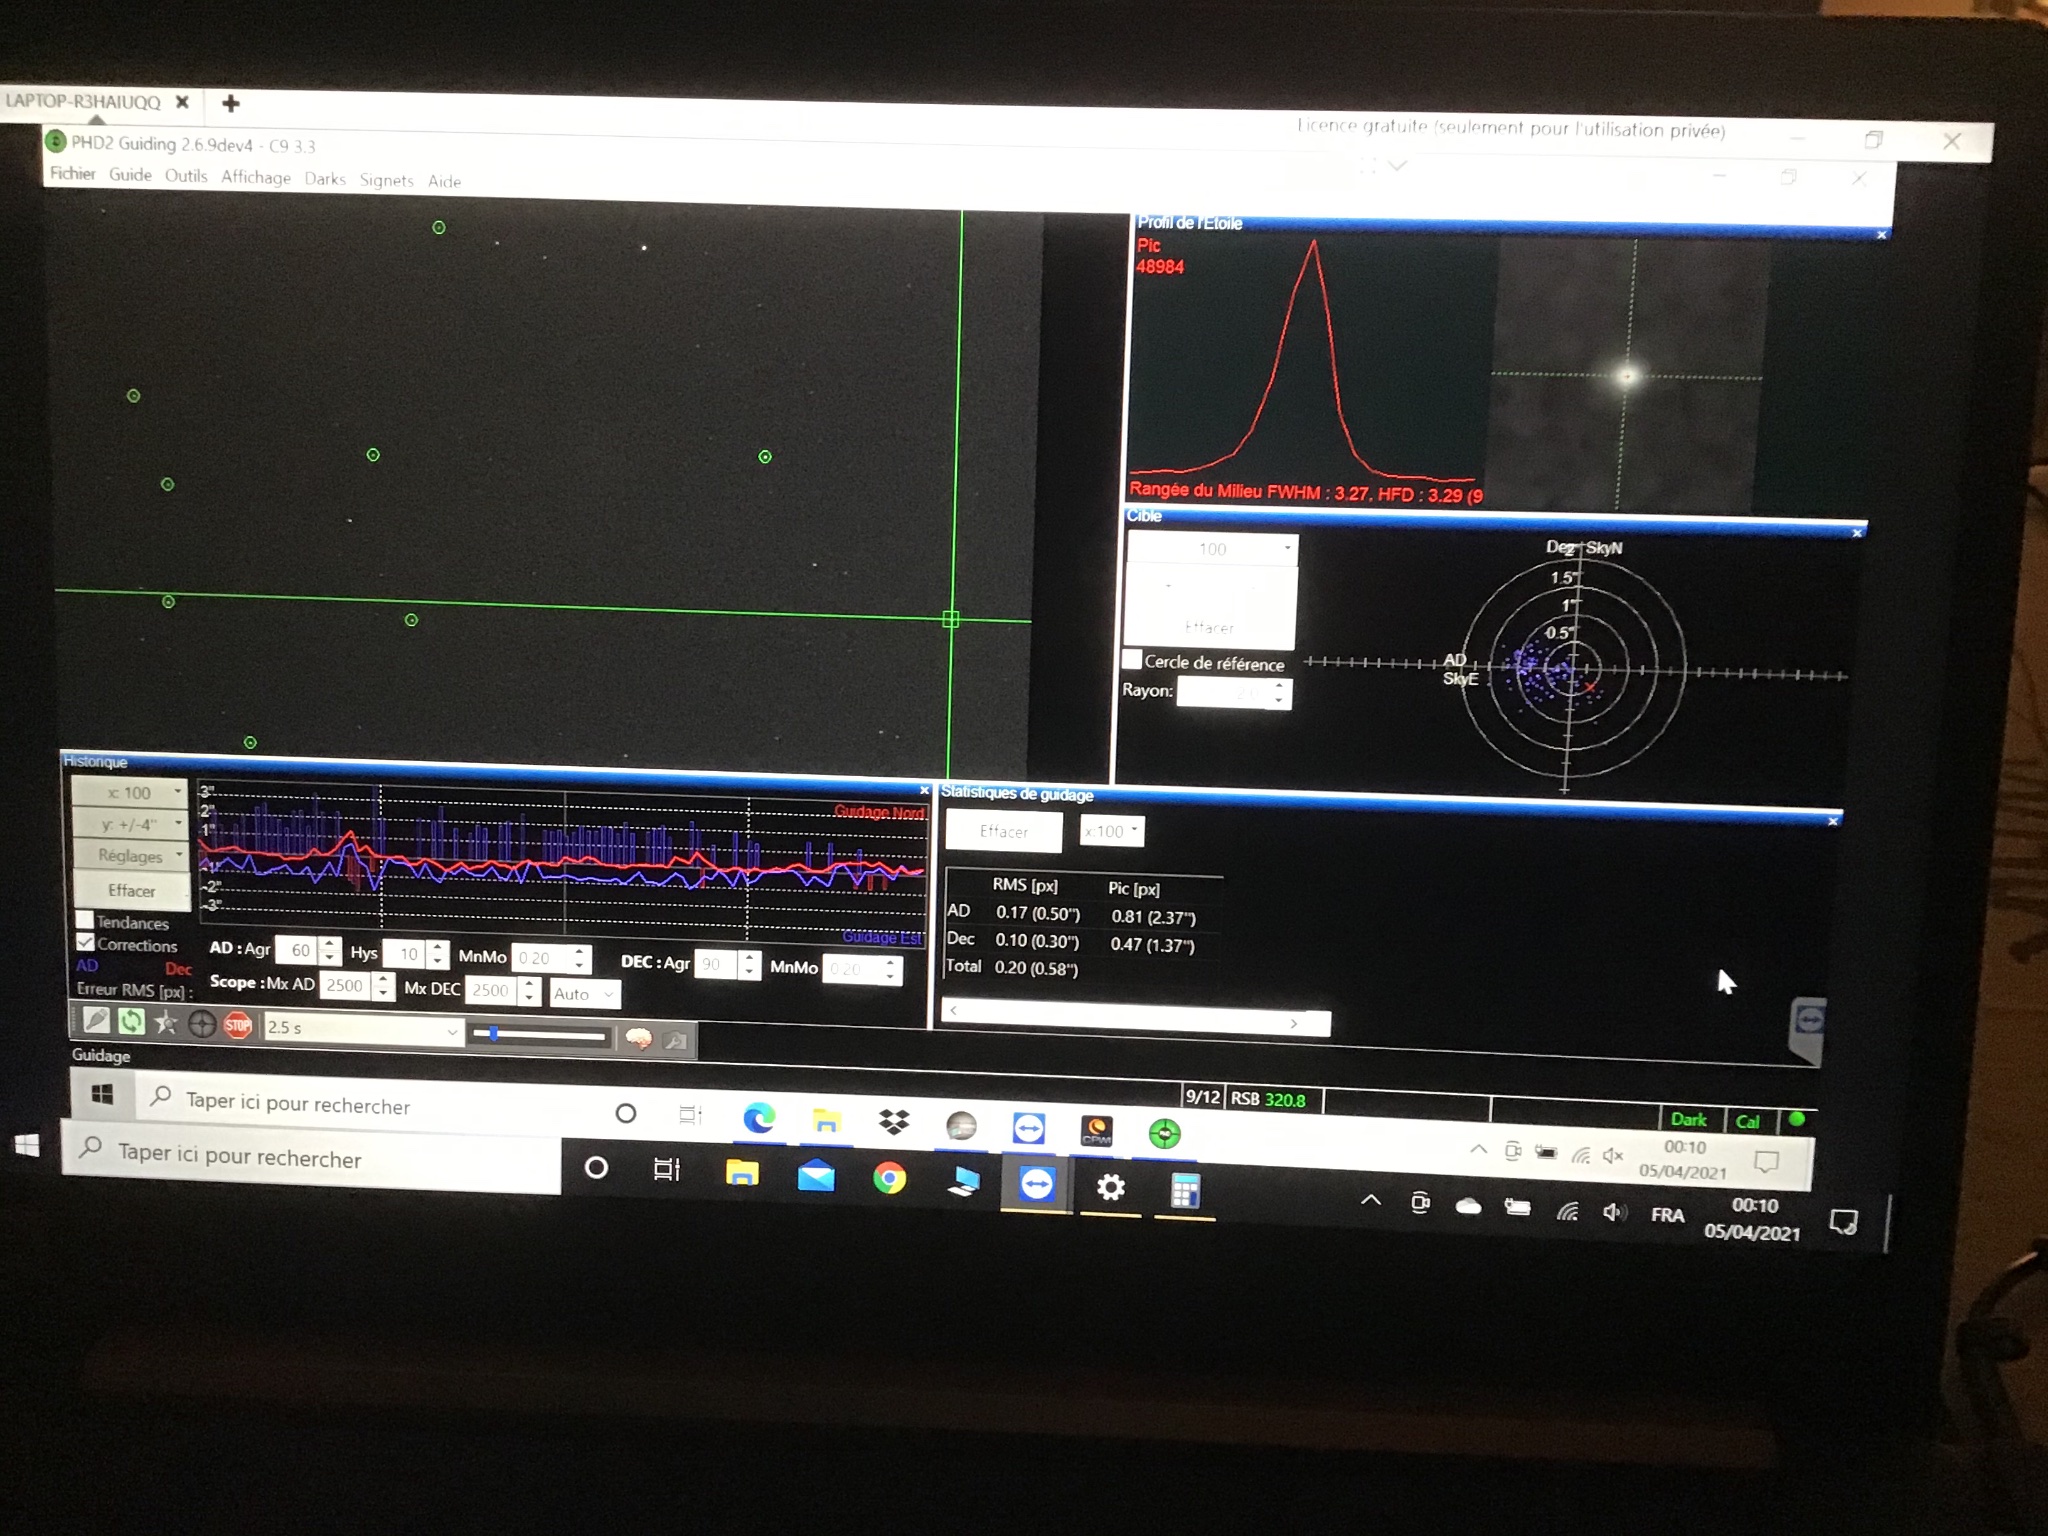Image resolution: width=2048 pixels, height=1536 pixels.
Task: Open the Aide menu
Action: click(x=444, y=181)
